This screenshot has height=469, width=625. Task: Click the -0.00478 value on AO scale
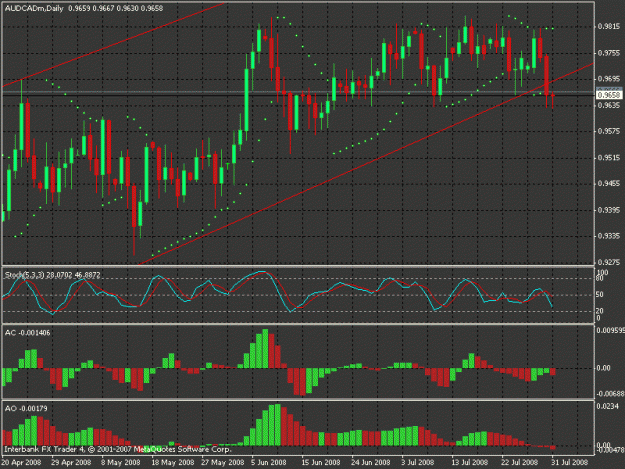[x=610, y=450]
